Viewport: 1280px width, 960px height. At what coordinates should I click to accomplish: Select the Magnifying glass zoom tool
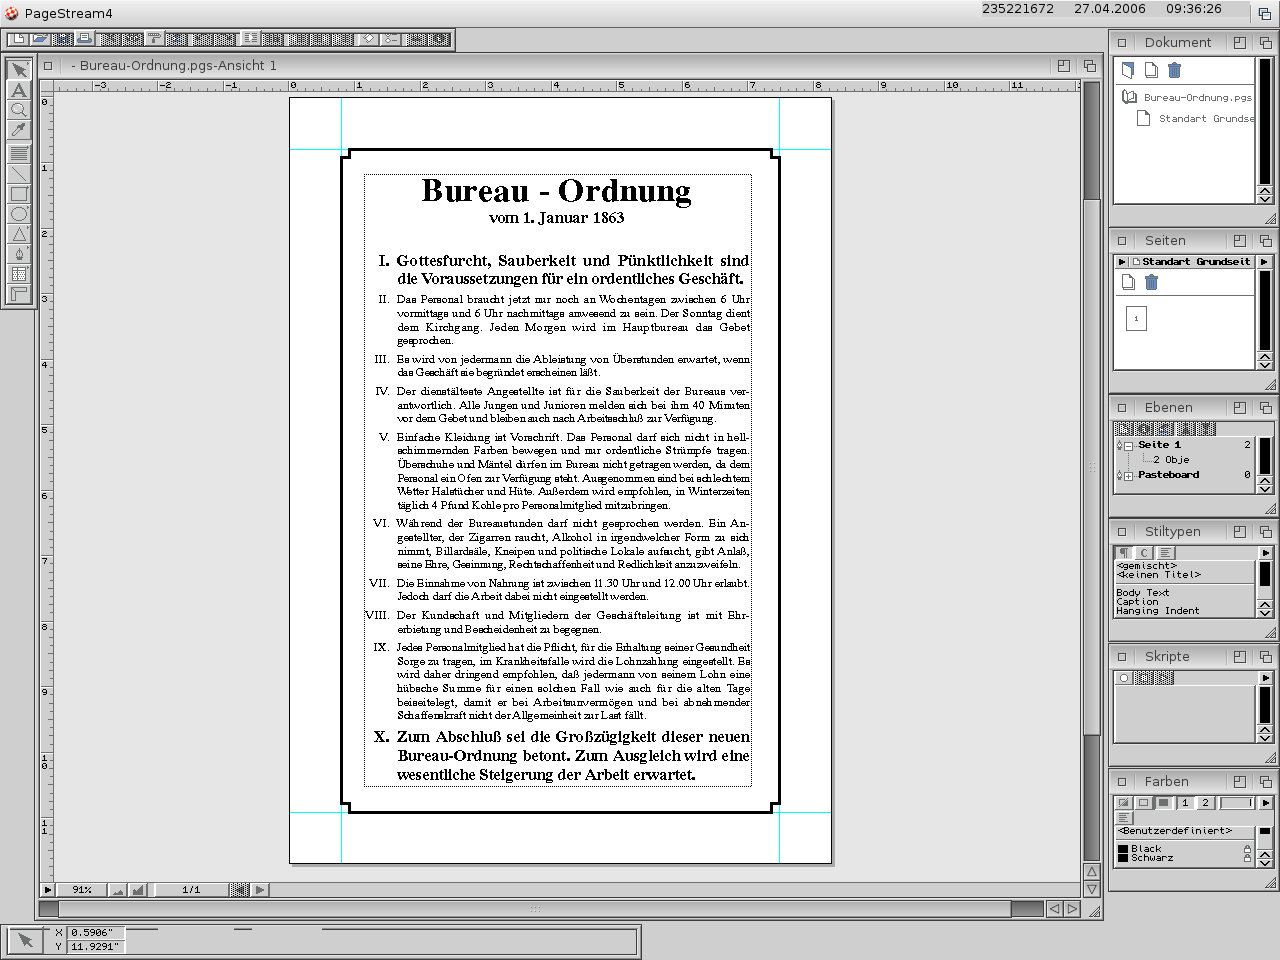pyautogui.click(x=19, y=110)
